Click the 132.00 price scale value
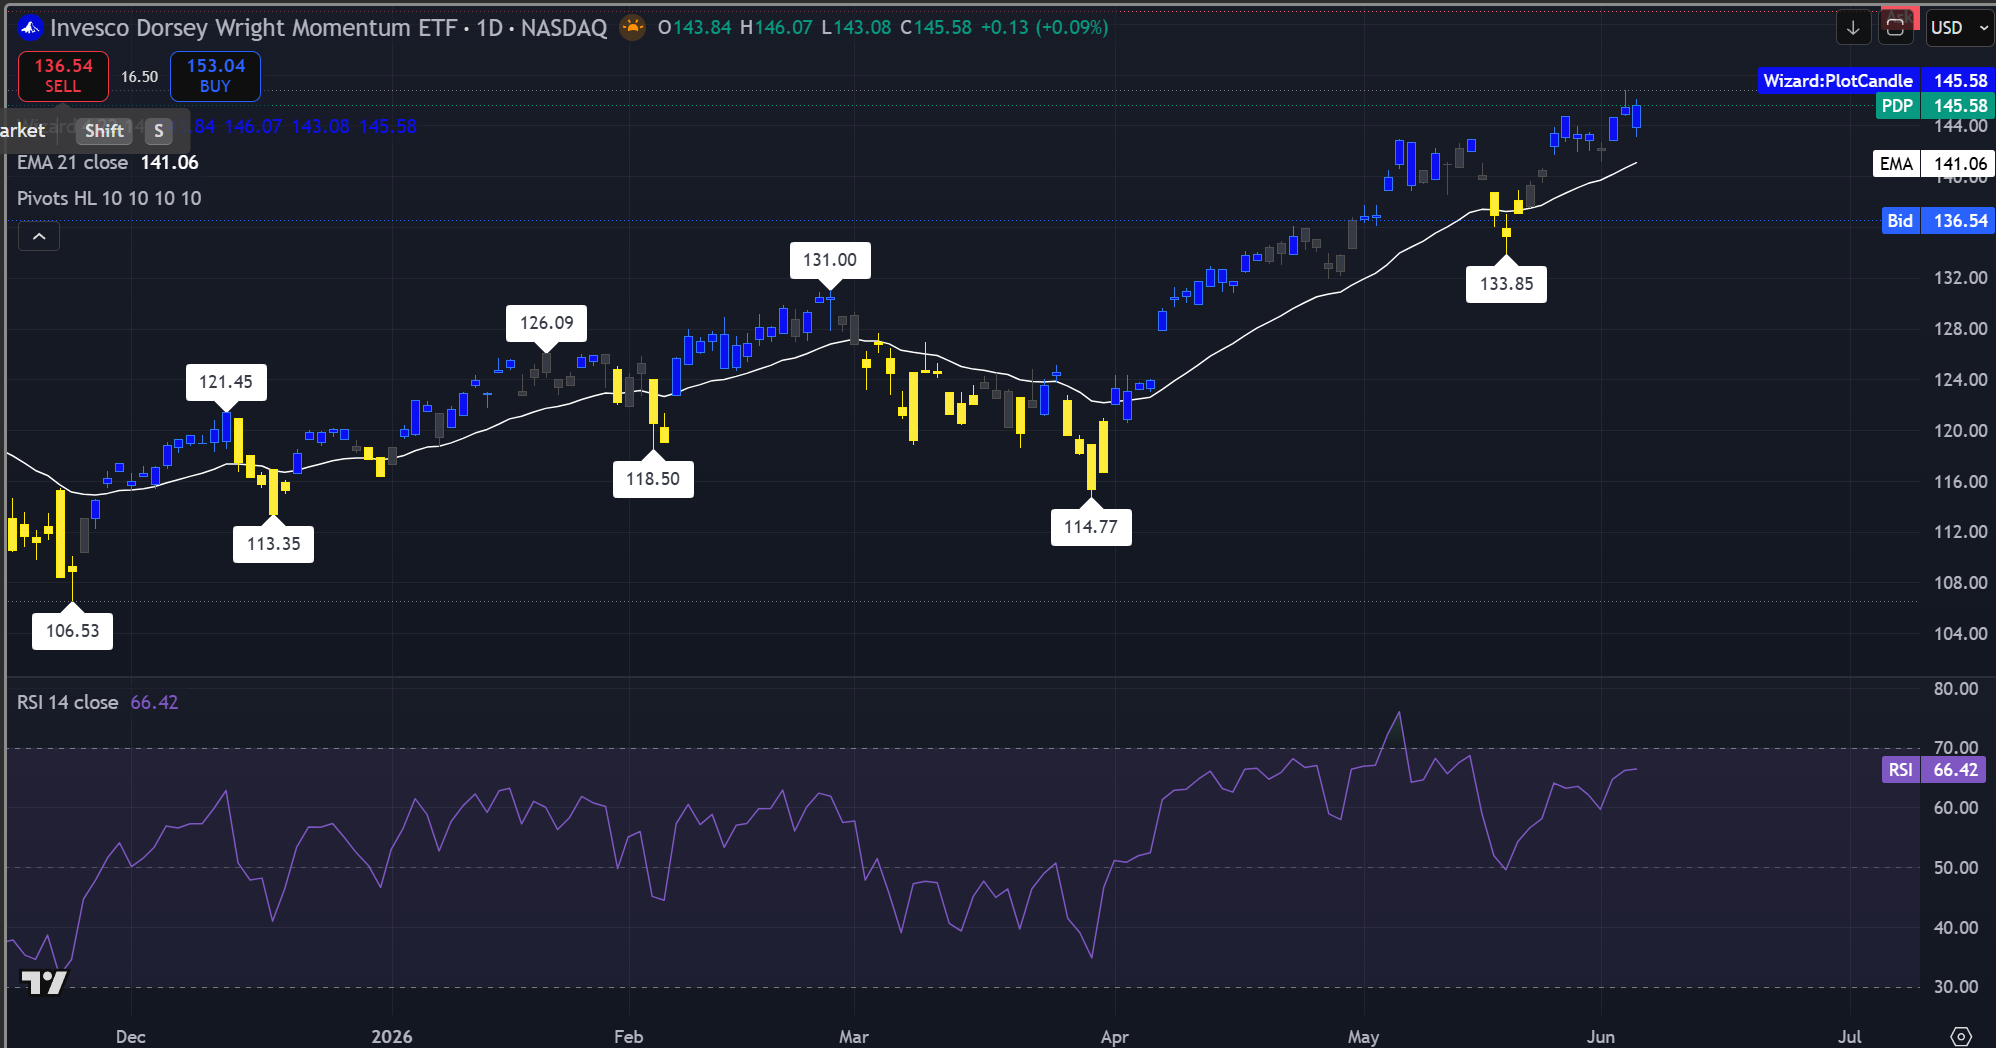Image resolution: width=1996 pixels, height=1048 pixels. pyautogui.click(x=1960, y=278)
